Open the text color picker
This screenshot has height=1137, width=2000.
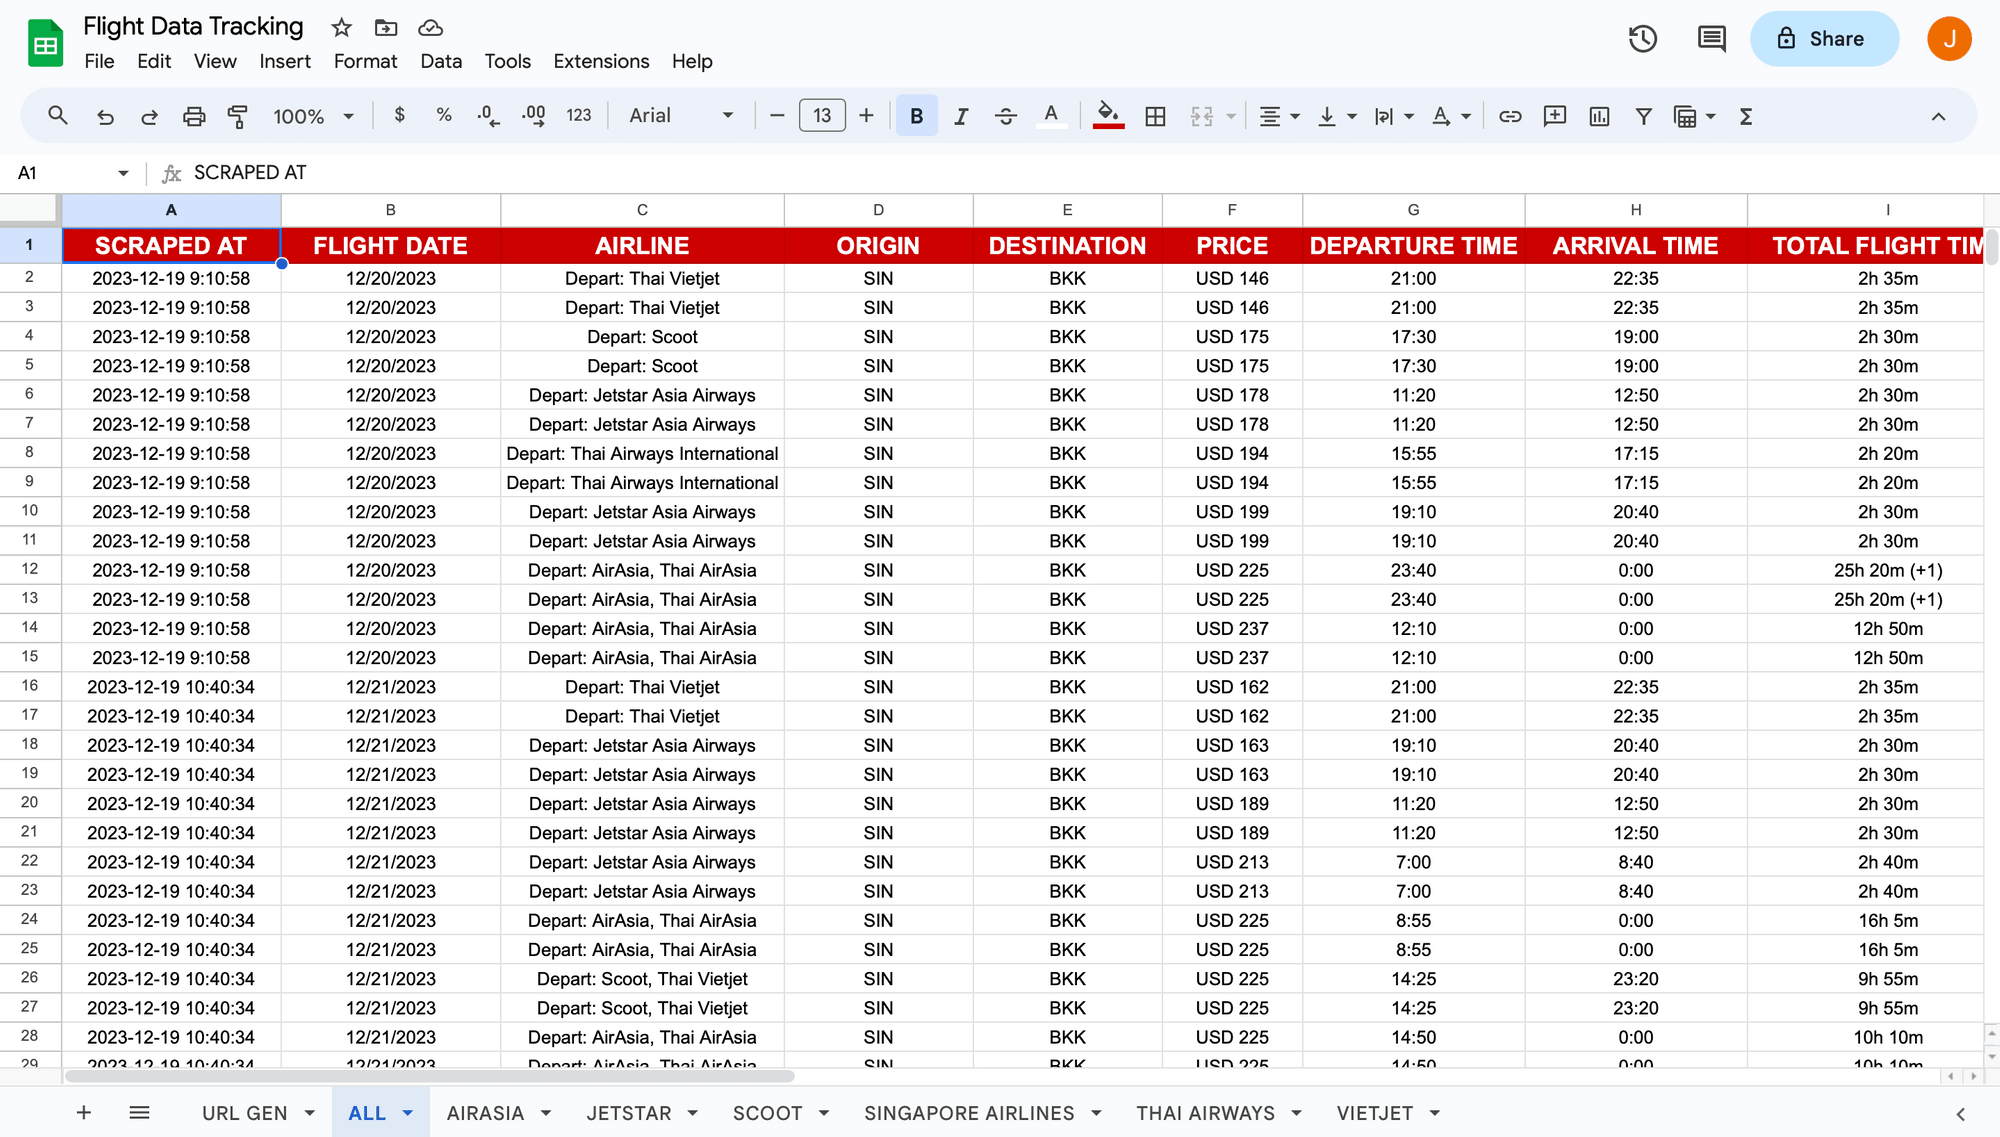coord(1051,115)
